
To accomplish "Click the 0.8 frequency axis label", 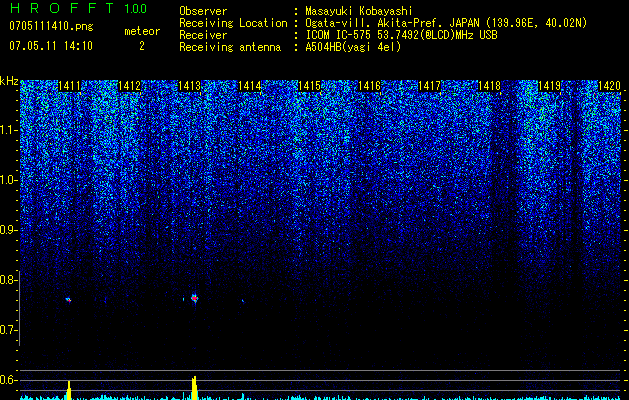I will pos(8,280).
